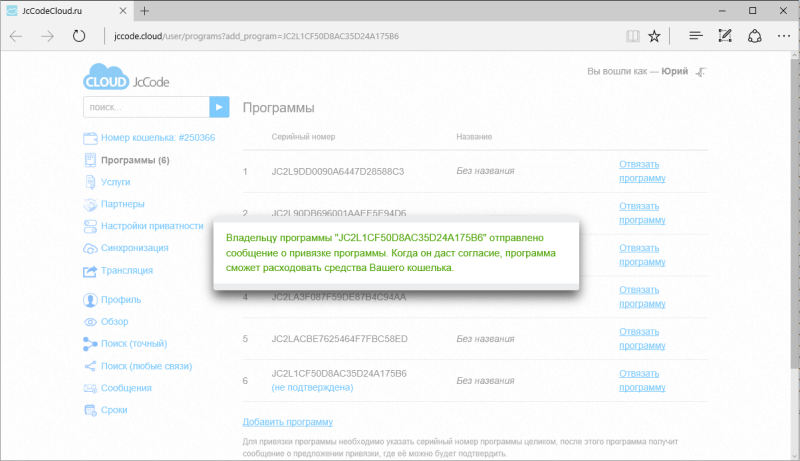
Task: Add page to favorites star icon
Action: click(x=654, y=36)
